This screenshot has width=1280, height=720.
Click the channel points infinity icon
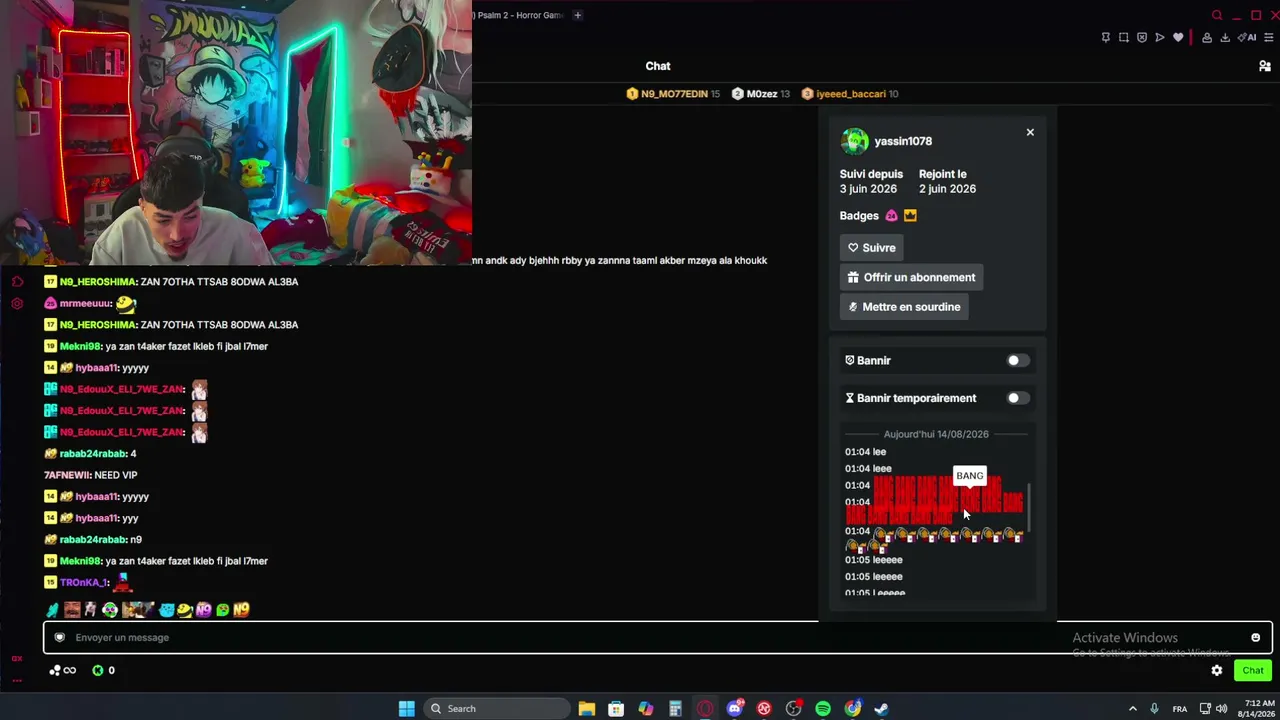(x=62, y=671)
